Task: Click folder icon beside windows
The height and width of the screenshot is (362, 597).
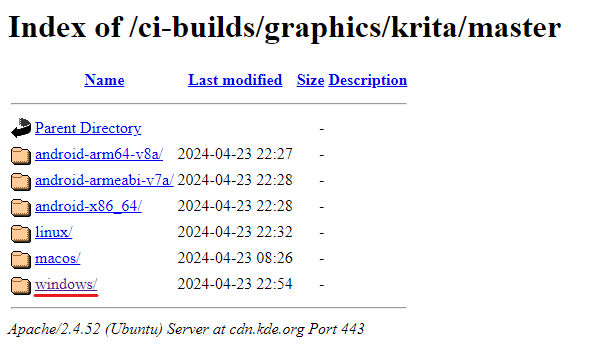Action: pyautogui.click(x=21, y=285)
